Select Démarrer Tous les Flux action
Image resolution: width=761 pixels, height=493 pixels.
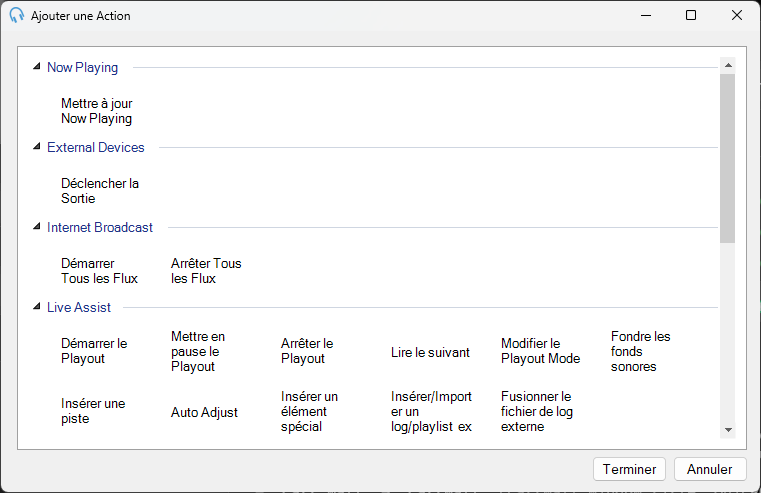[x=99, y=271]
